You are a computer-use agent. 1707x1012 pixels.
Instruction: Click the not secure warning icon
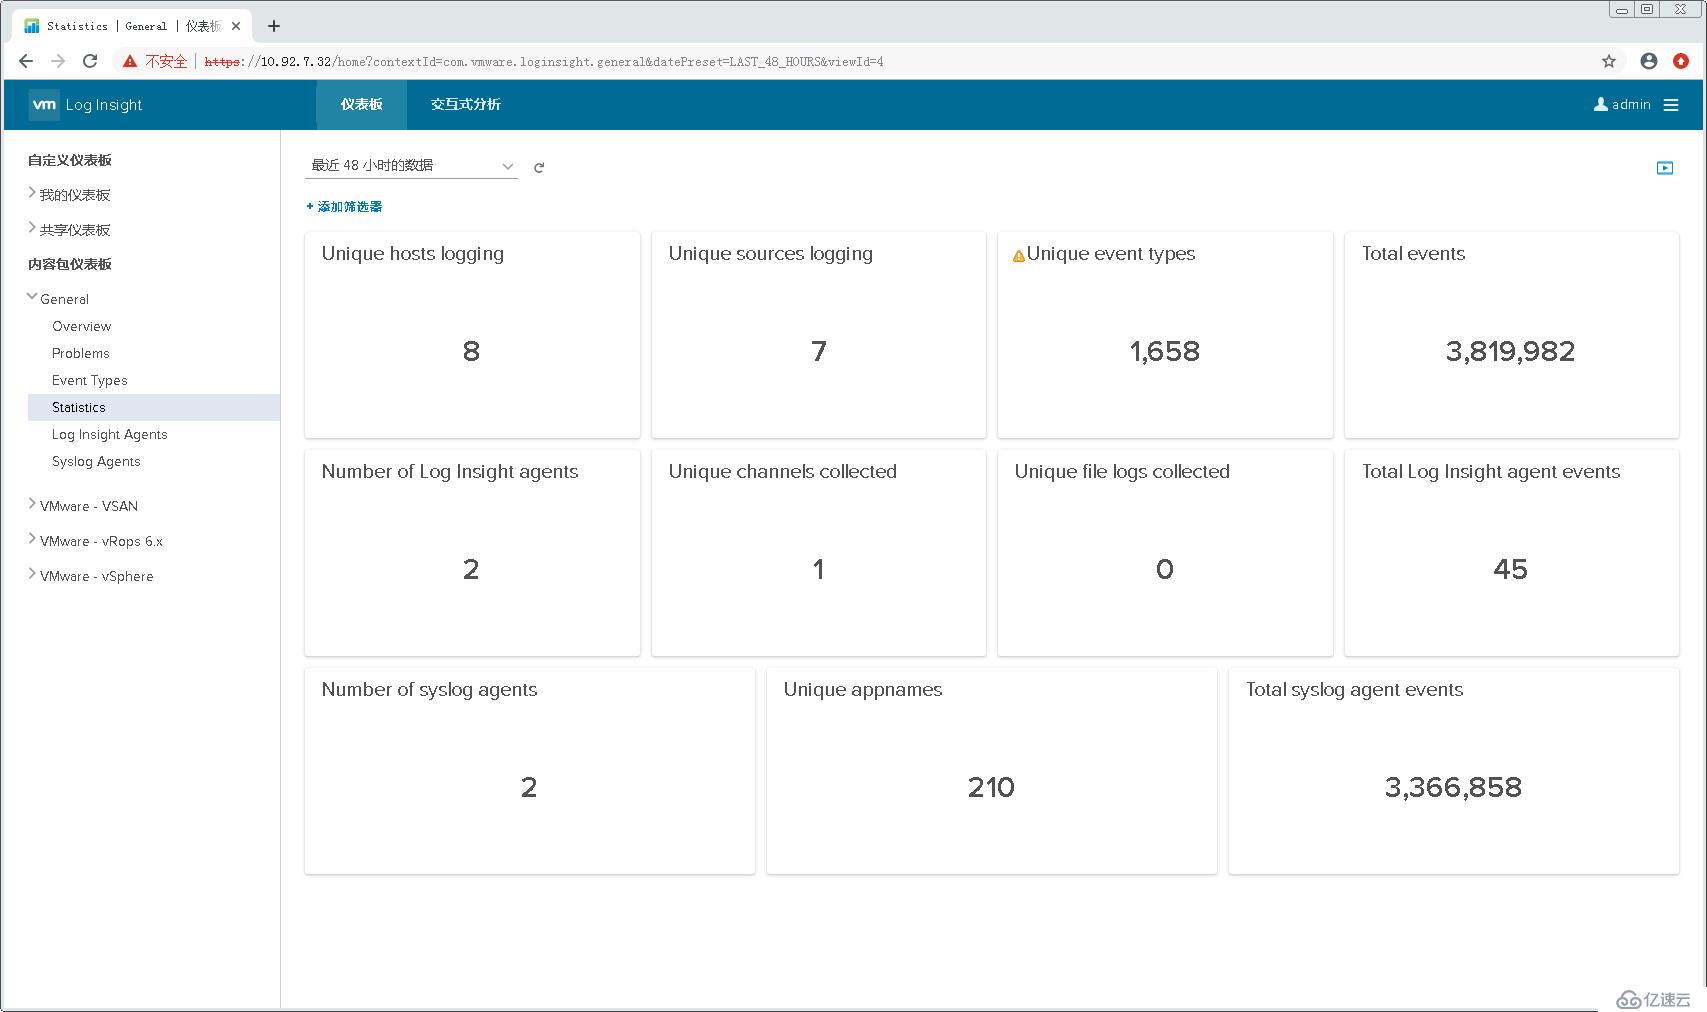[130, 61]
